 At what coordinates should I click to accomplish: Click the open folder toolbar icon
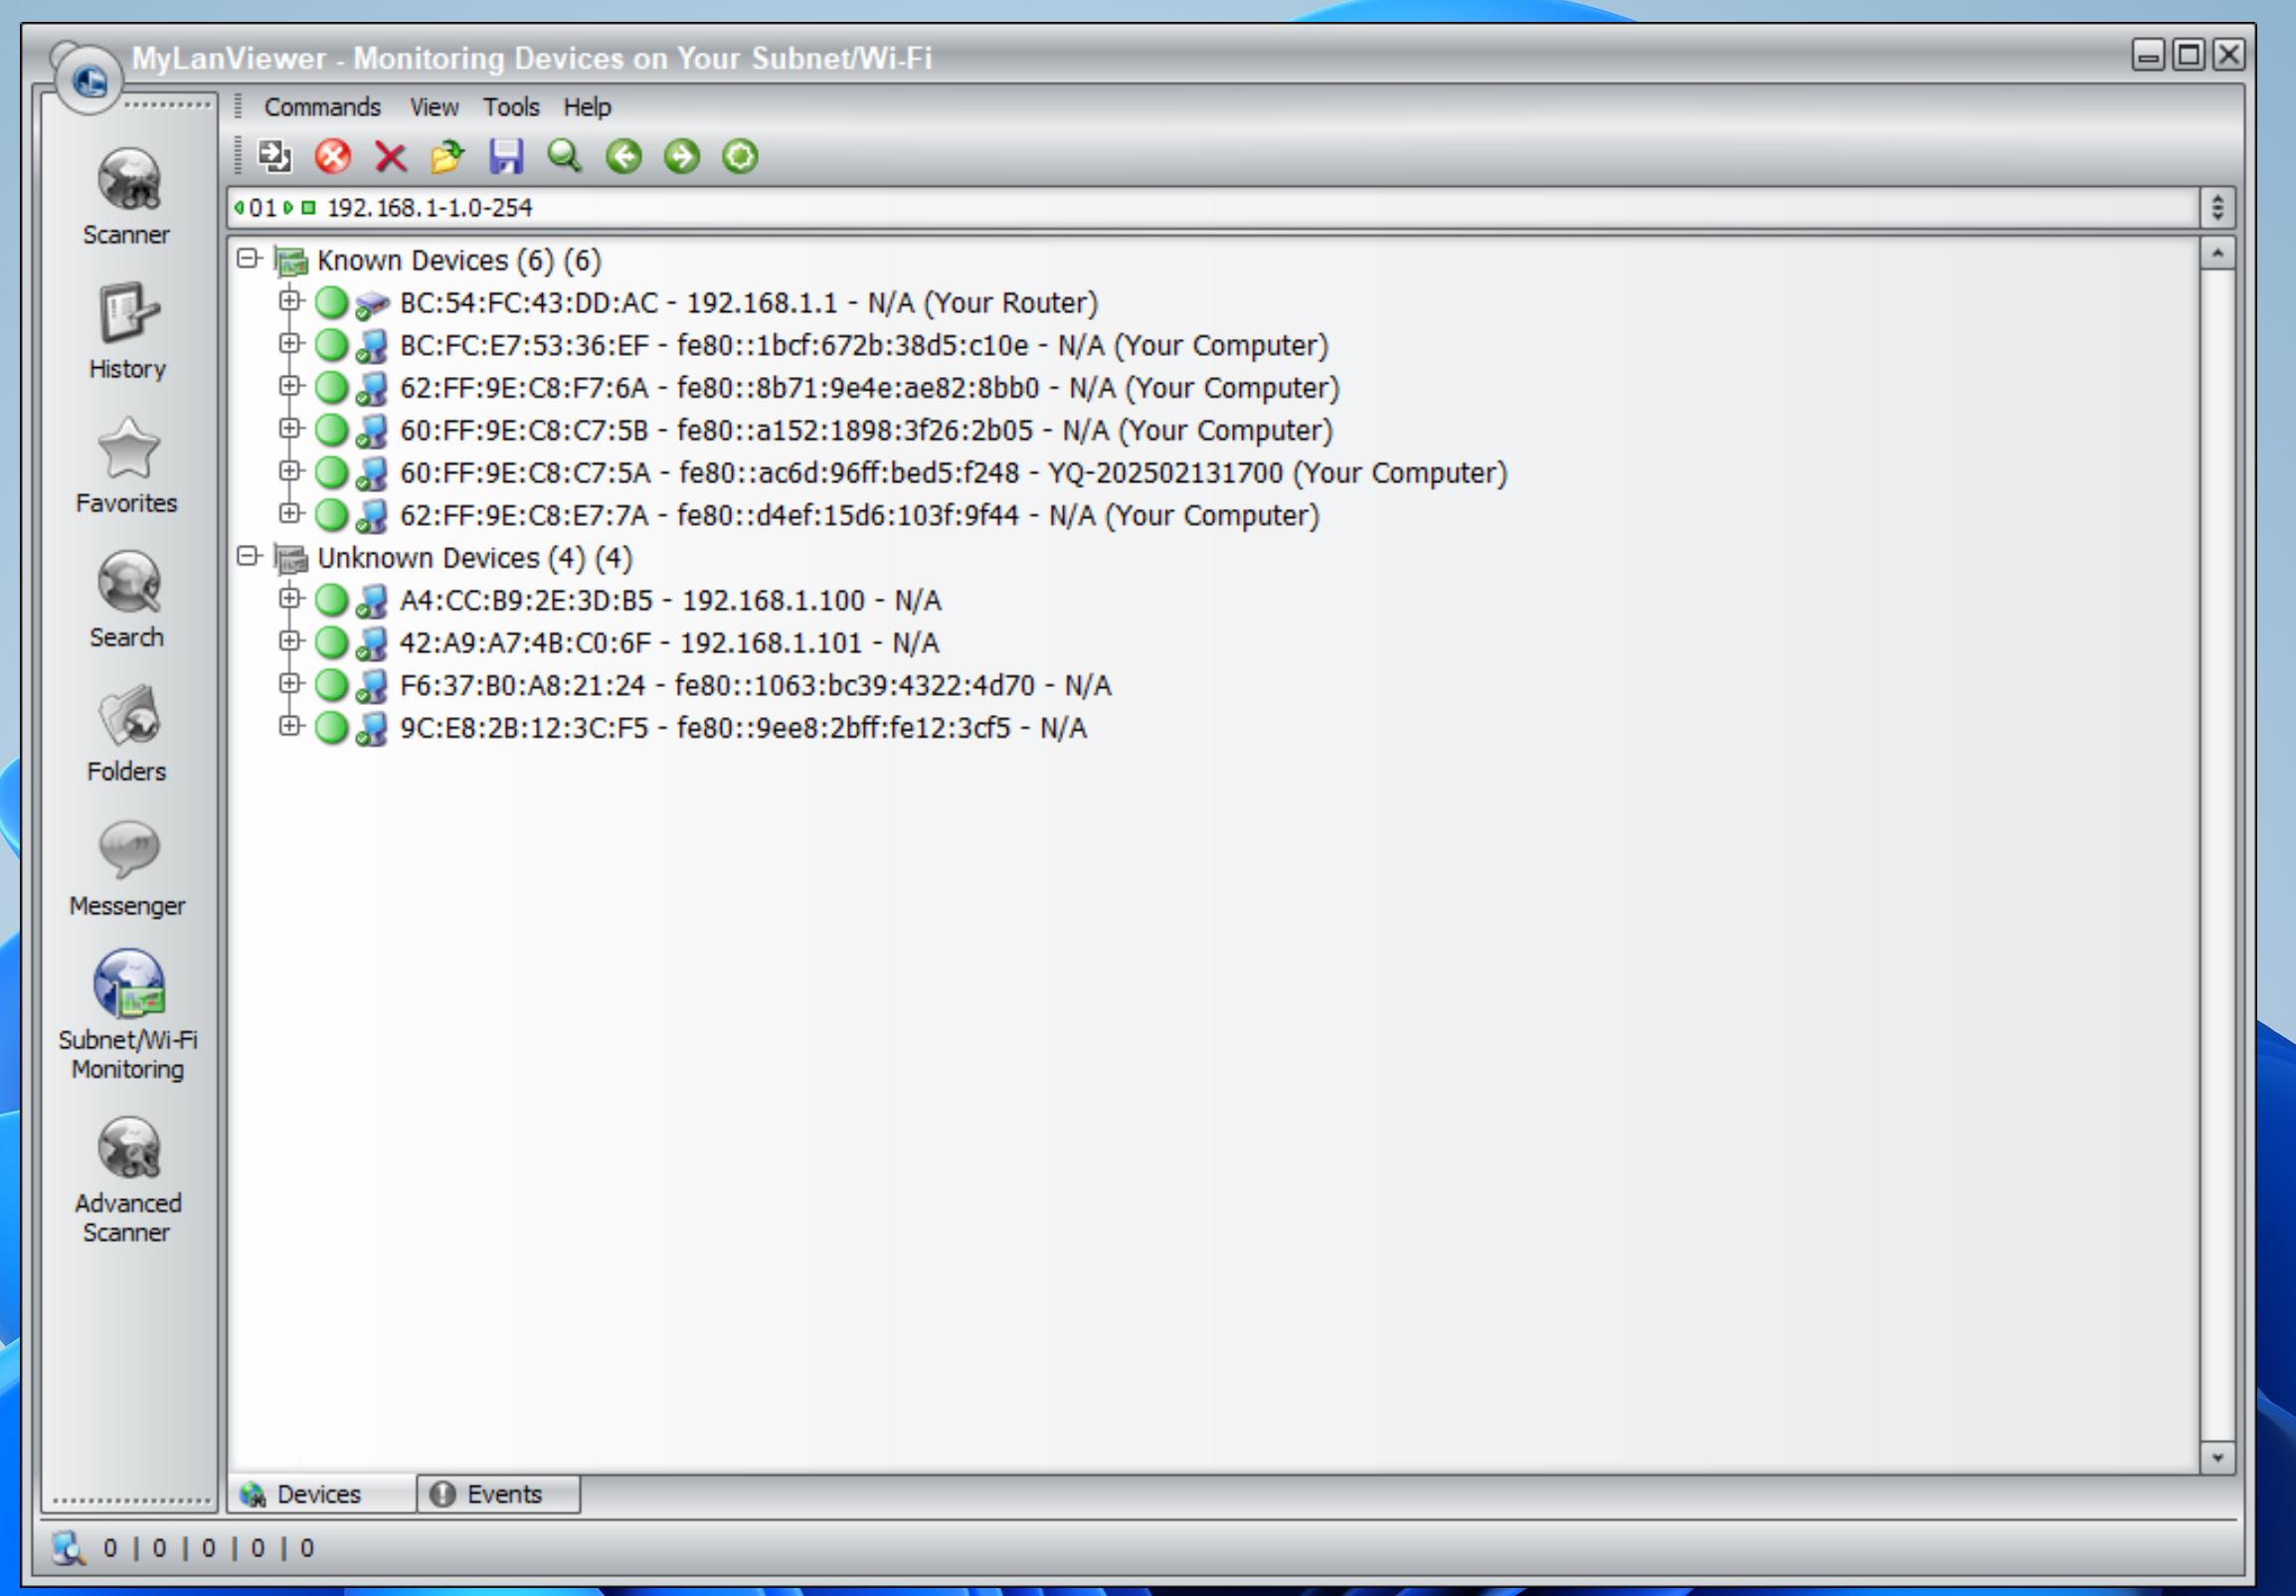[x=448, y=156]
